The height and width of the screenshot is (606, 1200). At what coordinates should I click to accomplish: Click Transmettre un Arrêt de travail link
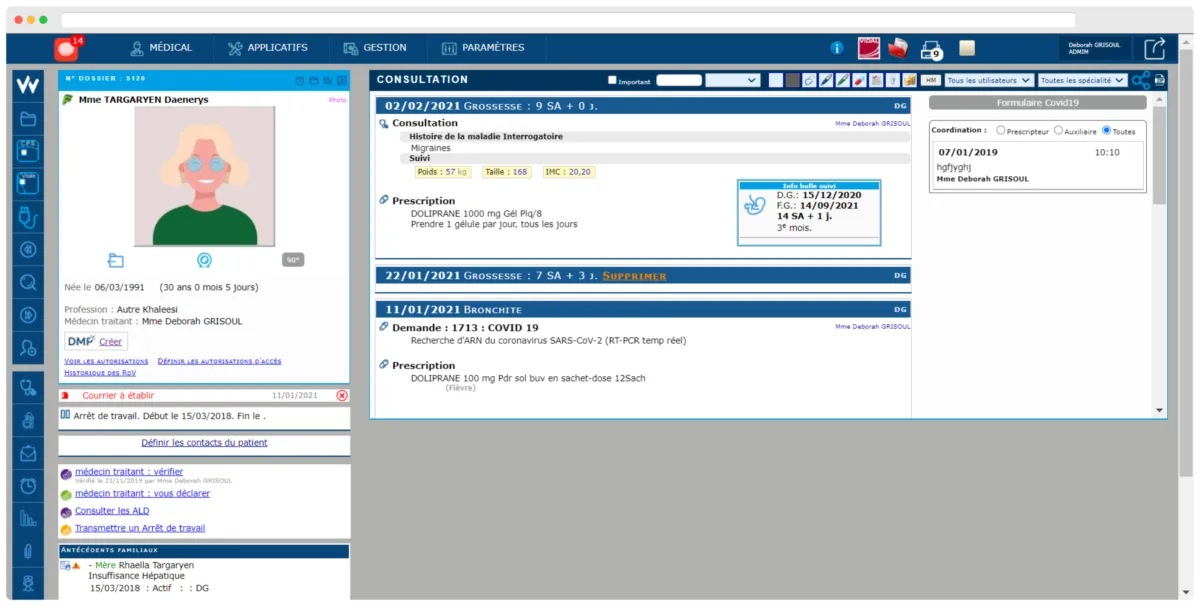140,528
